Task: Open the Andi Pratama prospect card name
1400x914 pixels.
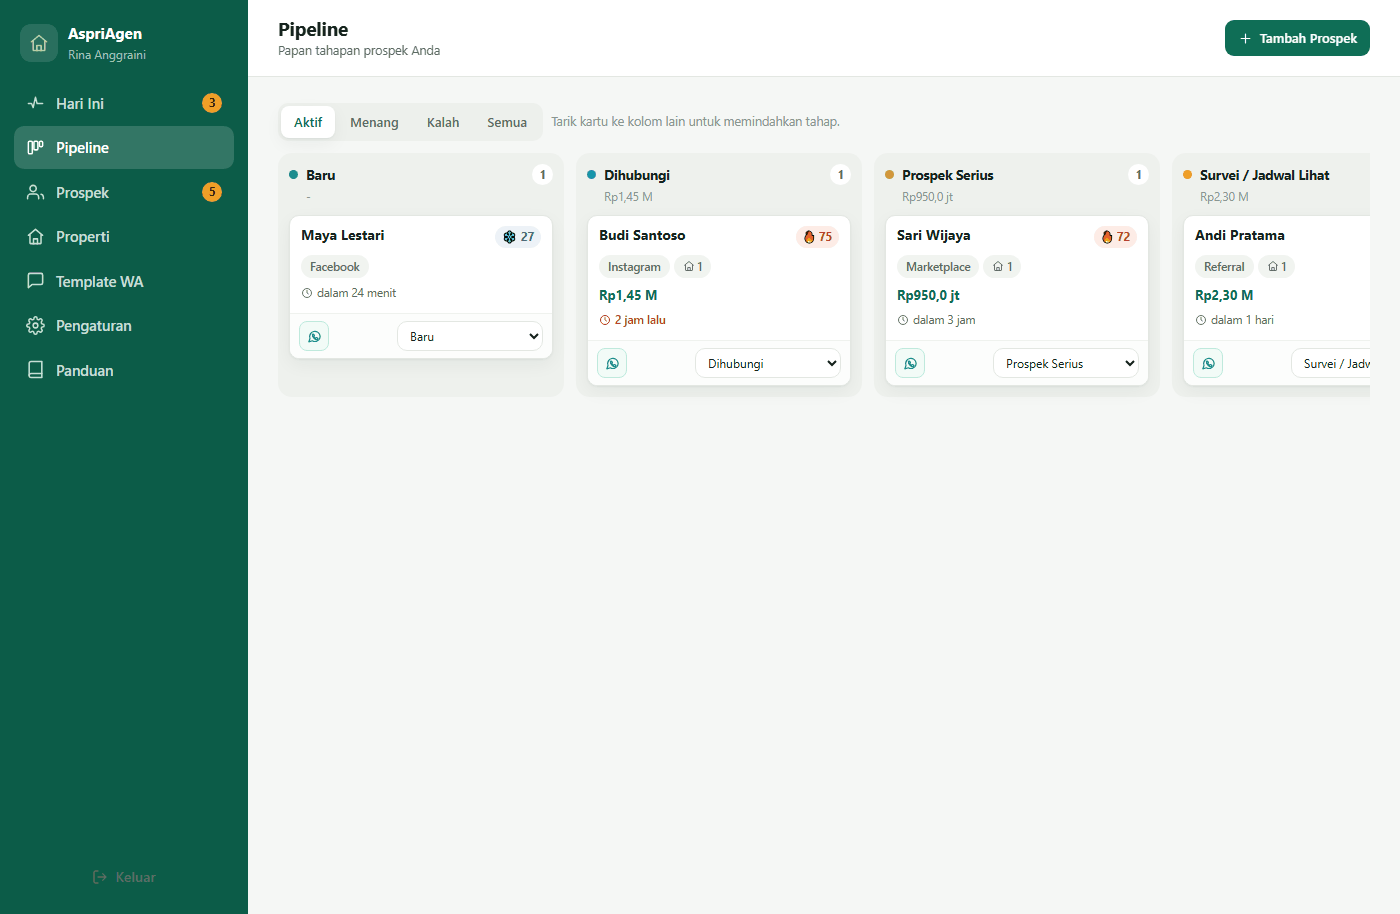Action: (1240, 235)
